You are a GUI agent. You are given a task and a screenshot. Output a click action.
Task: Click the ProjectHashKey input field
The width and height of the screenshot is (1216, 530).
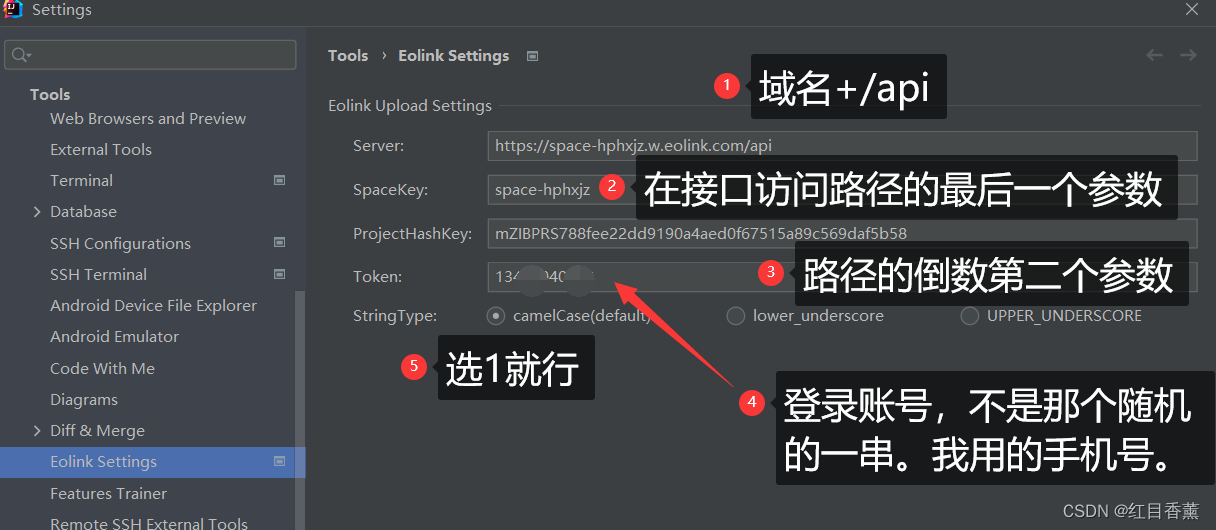click(x=842, y=233)
